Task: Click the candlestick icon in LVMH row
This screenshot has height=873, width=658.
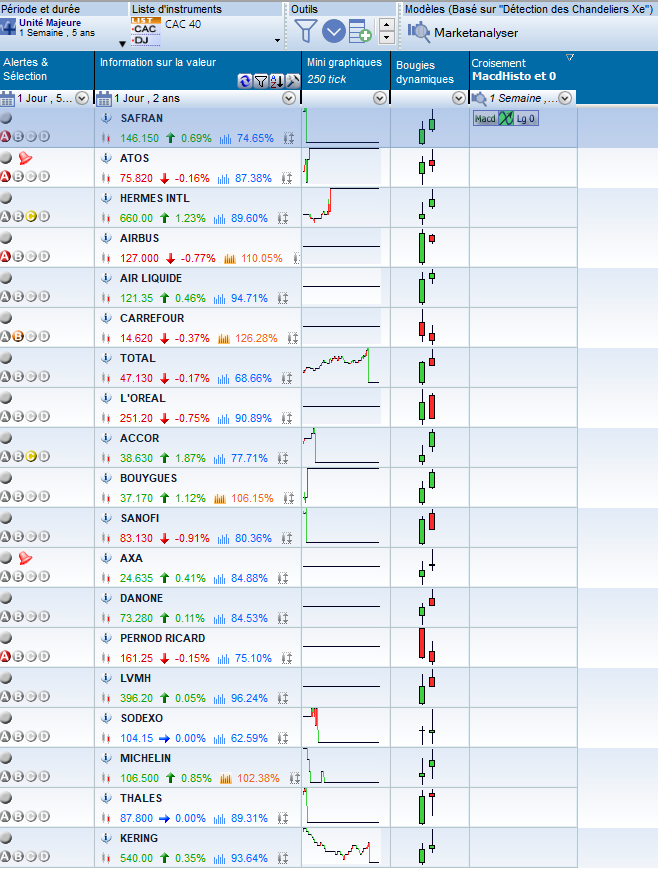Action: tap(106, 698)
